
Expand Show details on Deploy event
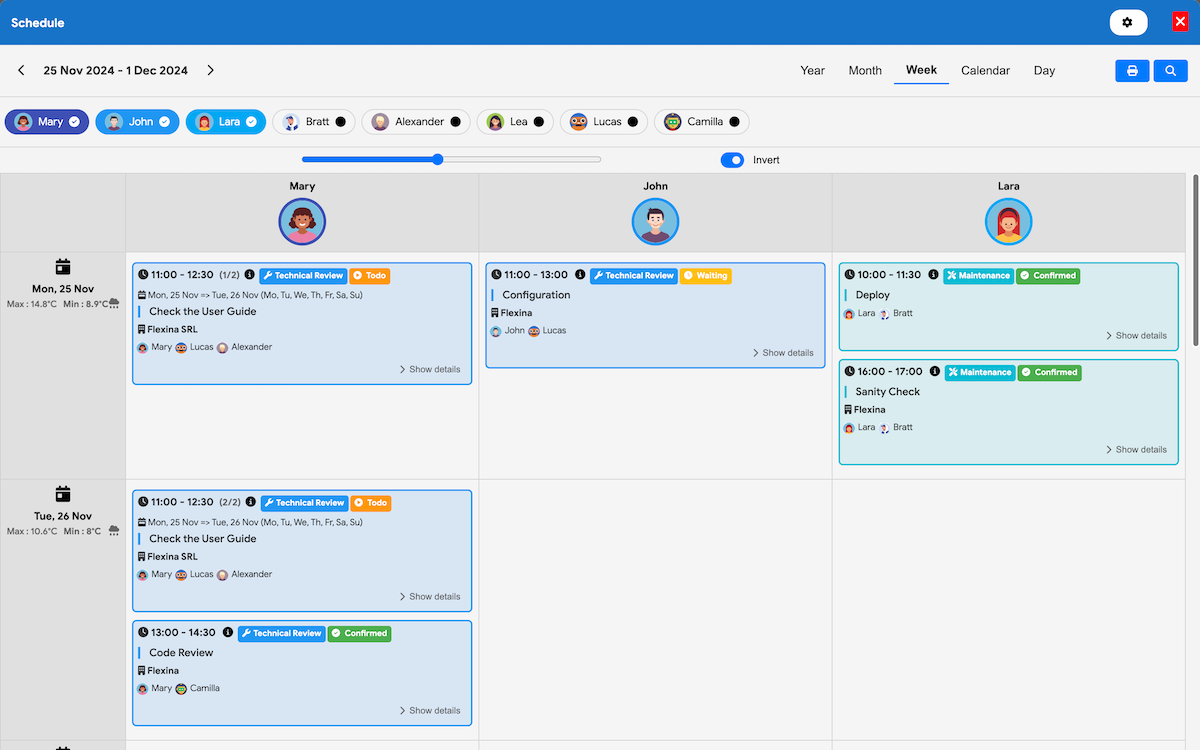pos(1136,336)
